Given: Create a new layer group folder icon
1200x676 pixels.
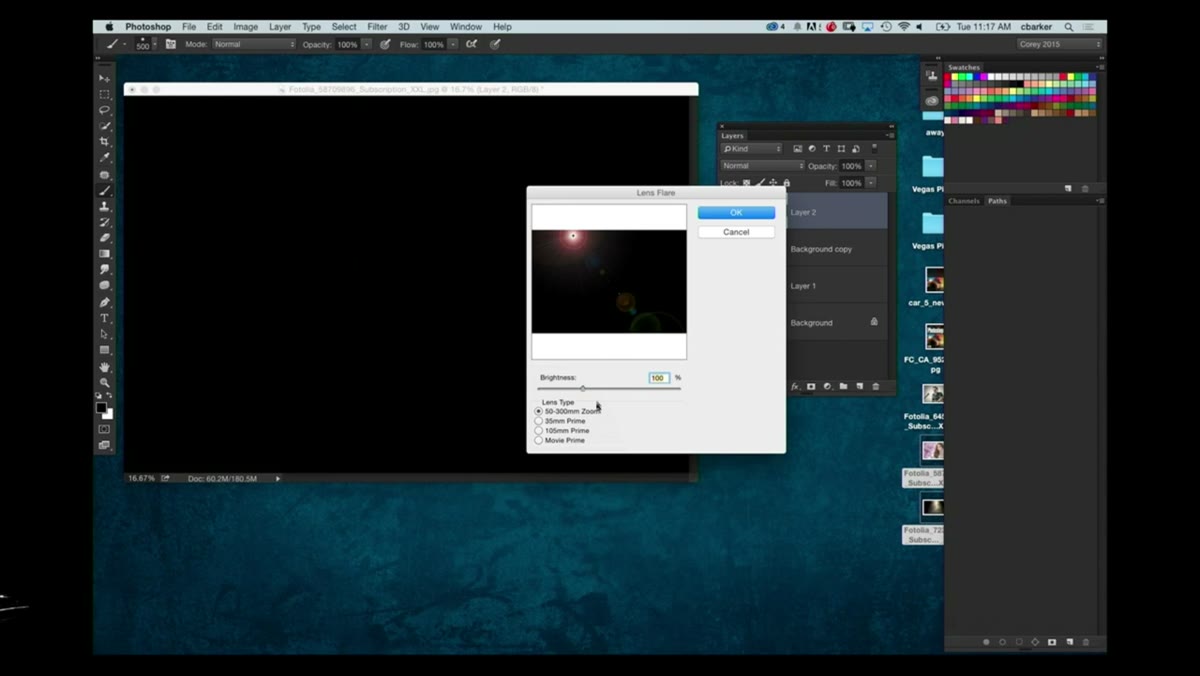Looking at the screenshot, I should (x=843, y=386).
